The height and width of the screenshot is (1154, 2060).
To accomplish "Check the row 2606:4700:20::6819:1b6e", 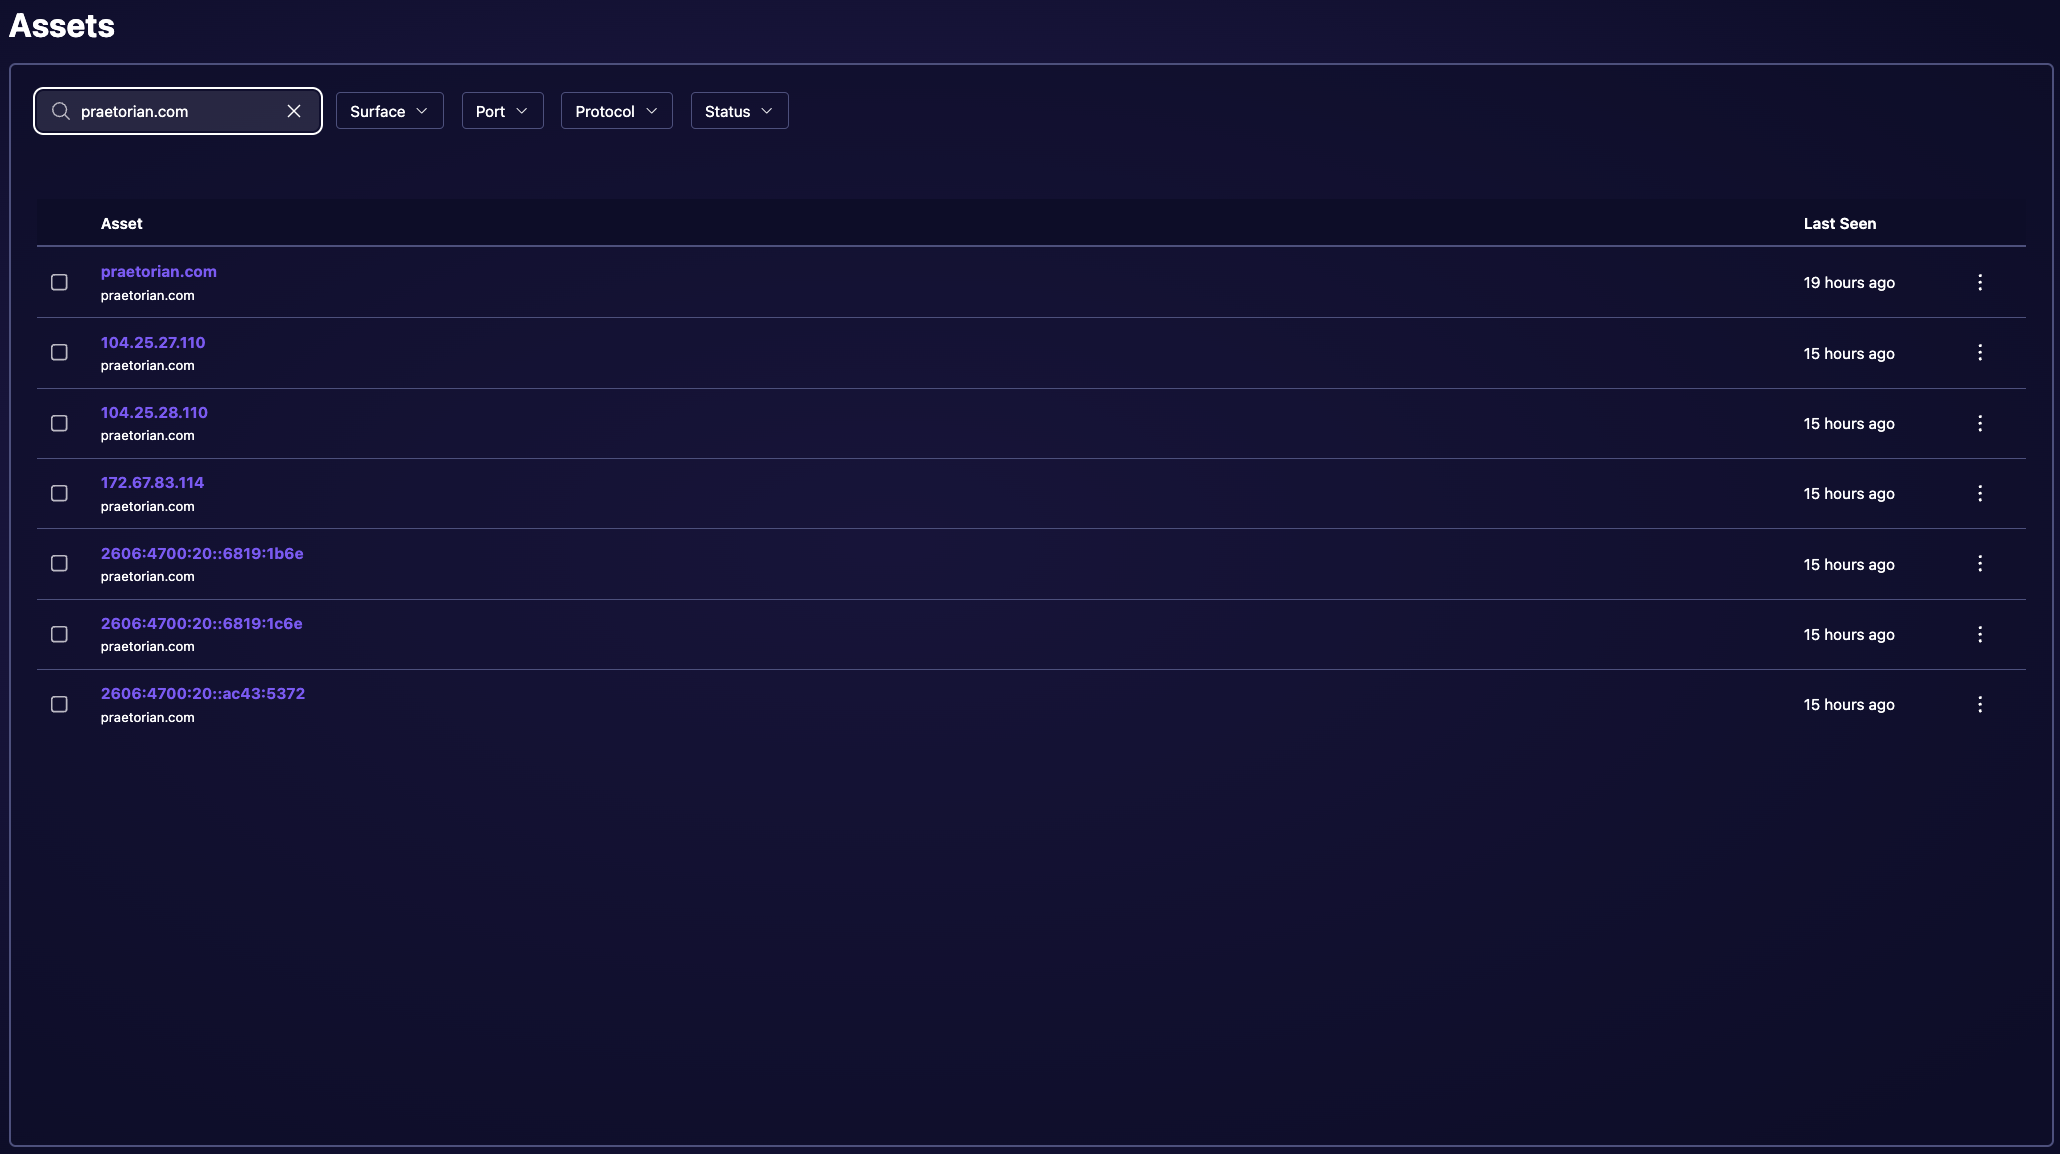I will coord(60,564).
